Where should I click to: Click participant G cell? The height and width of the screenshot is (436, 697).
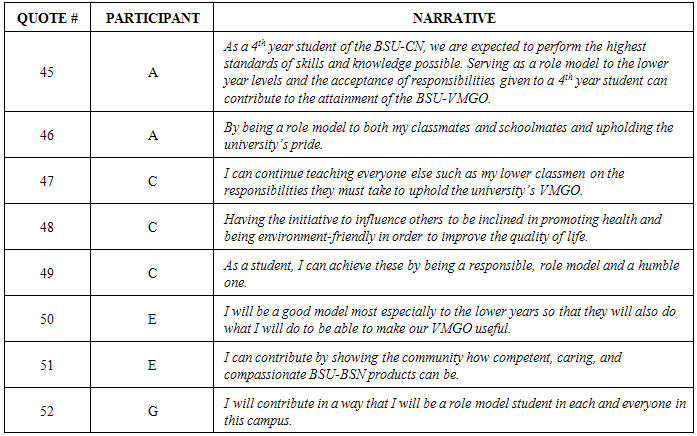[x=152, y=411]
